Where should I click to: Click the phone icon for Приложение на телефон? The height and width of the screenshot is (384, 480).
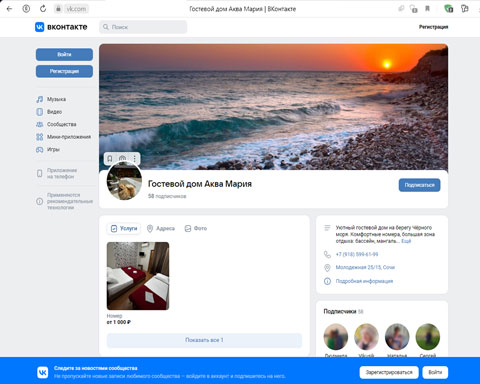click(x=40, y=173)
